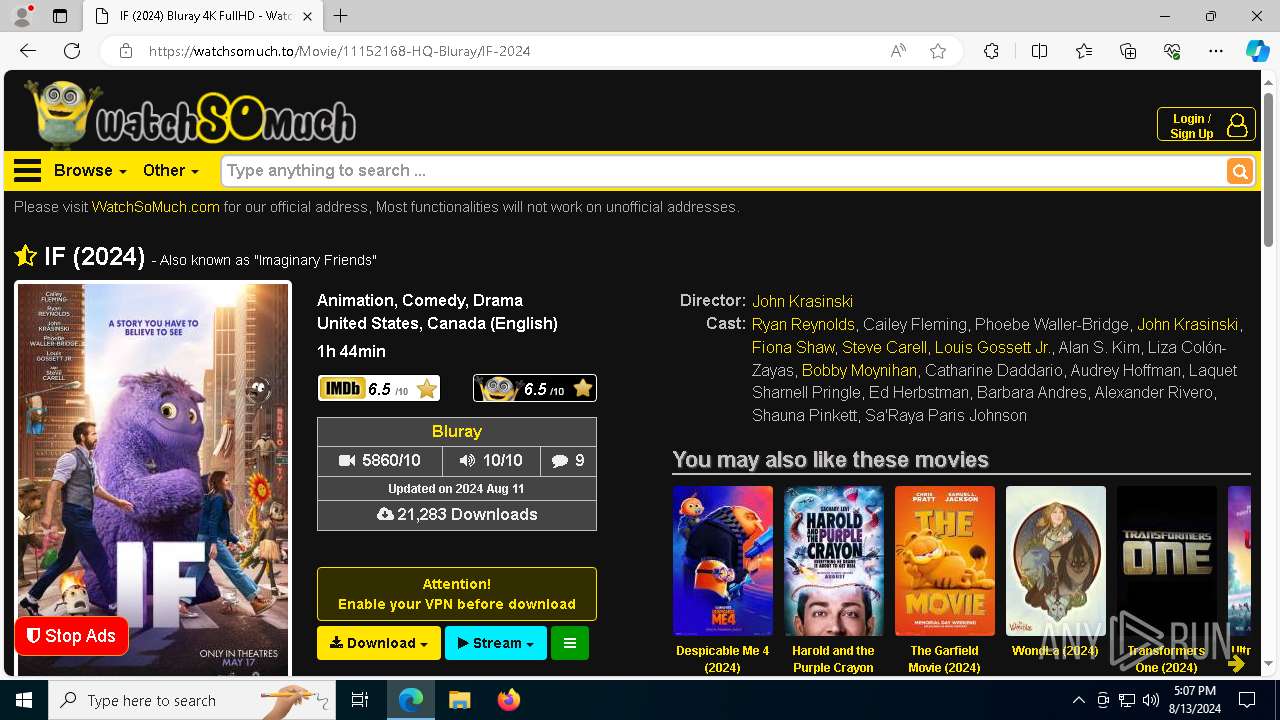The image size is (1280, 720).
Task: Expand the Browse dropdown menu
Action: click(90, 170)
